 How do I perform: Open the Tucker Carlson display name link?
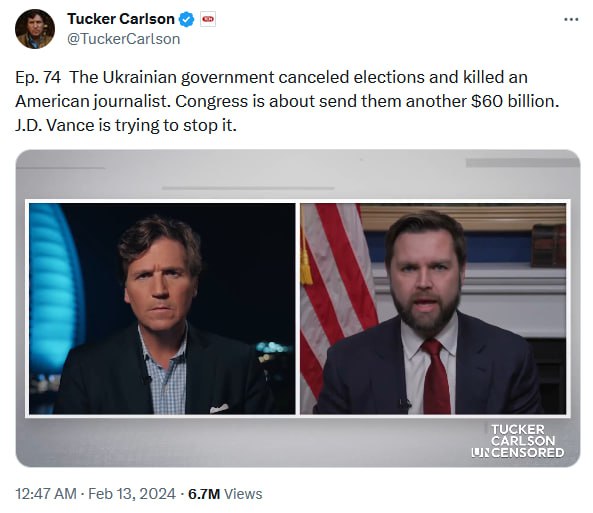(x=121, y=19)
